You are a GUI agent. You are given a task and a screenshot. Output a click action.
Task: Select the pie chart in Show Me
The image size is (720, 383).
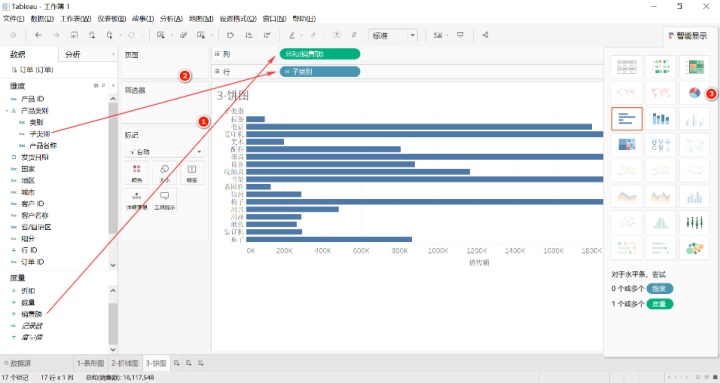[x=694, y=93]
